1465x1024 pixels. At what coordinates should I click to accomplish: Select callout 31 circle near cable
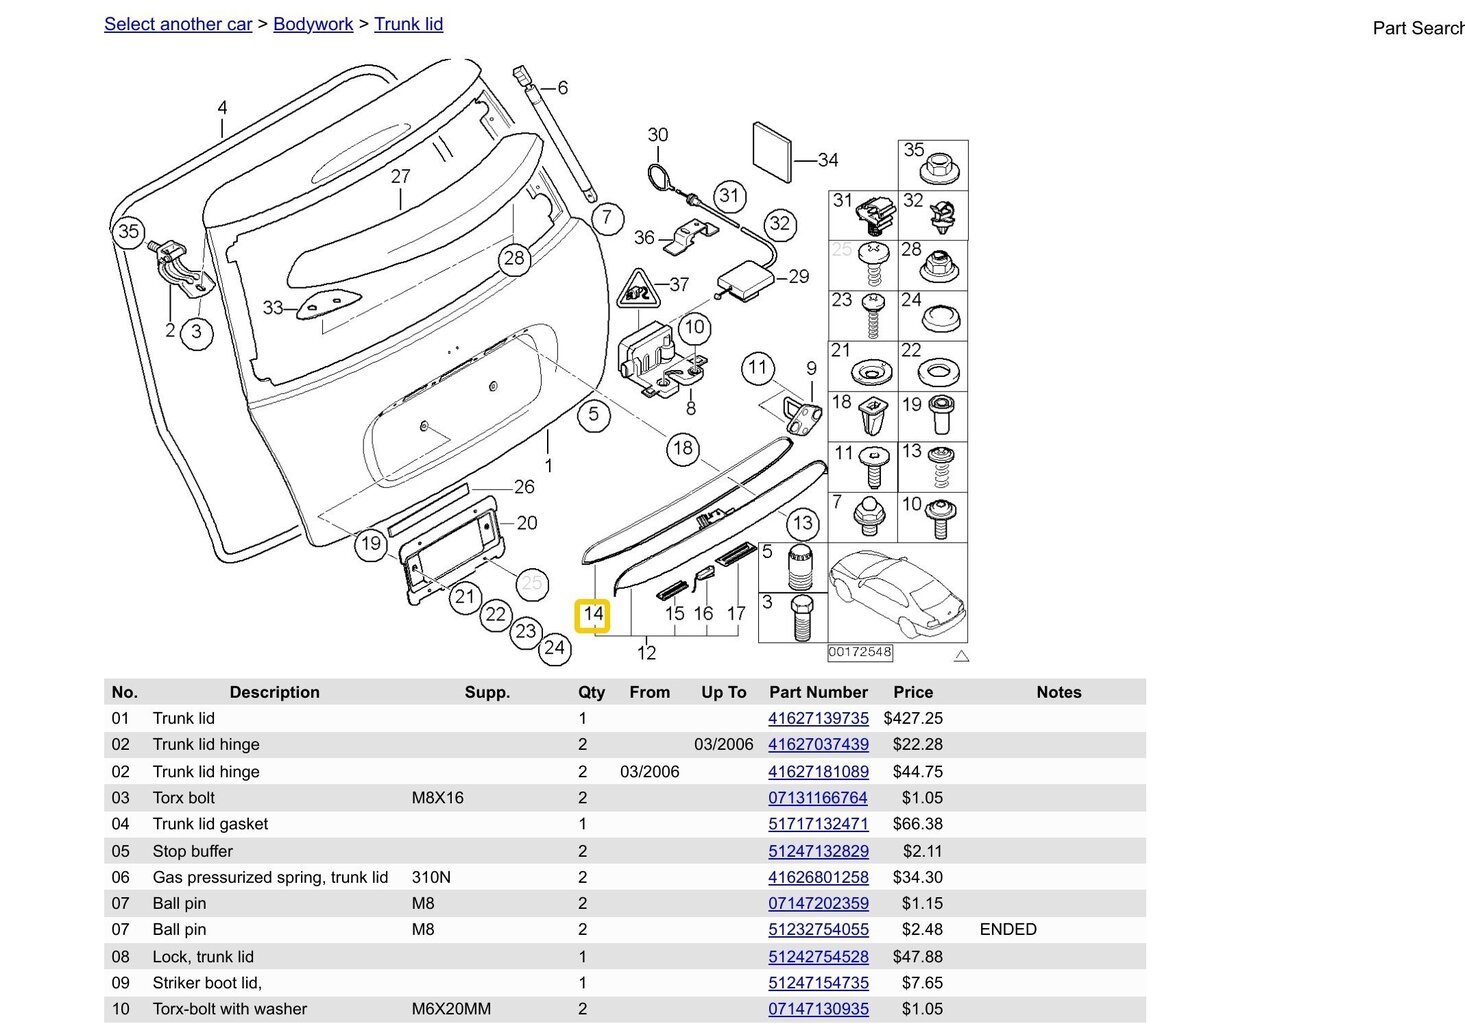(x=730, y=196)
